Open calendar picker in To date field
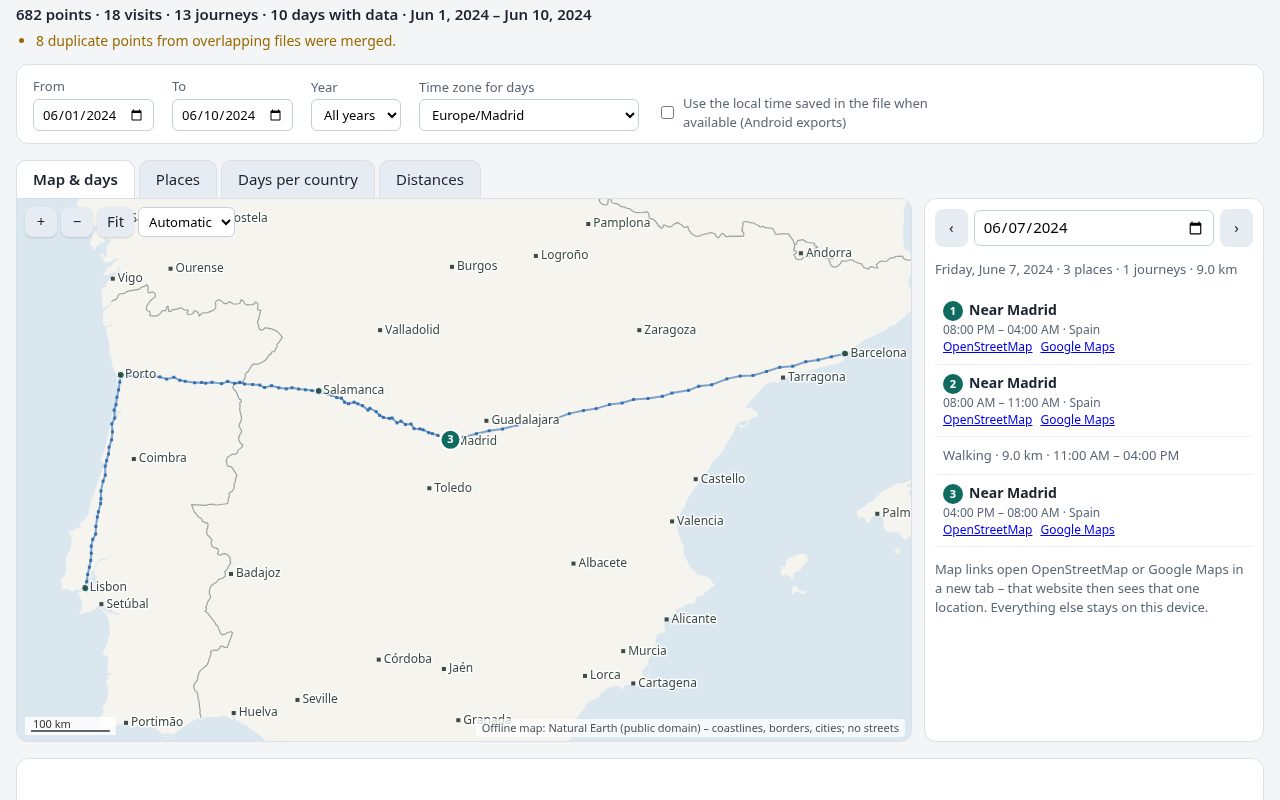Screen dimensions: 1280x800 pos(275,115)
